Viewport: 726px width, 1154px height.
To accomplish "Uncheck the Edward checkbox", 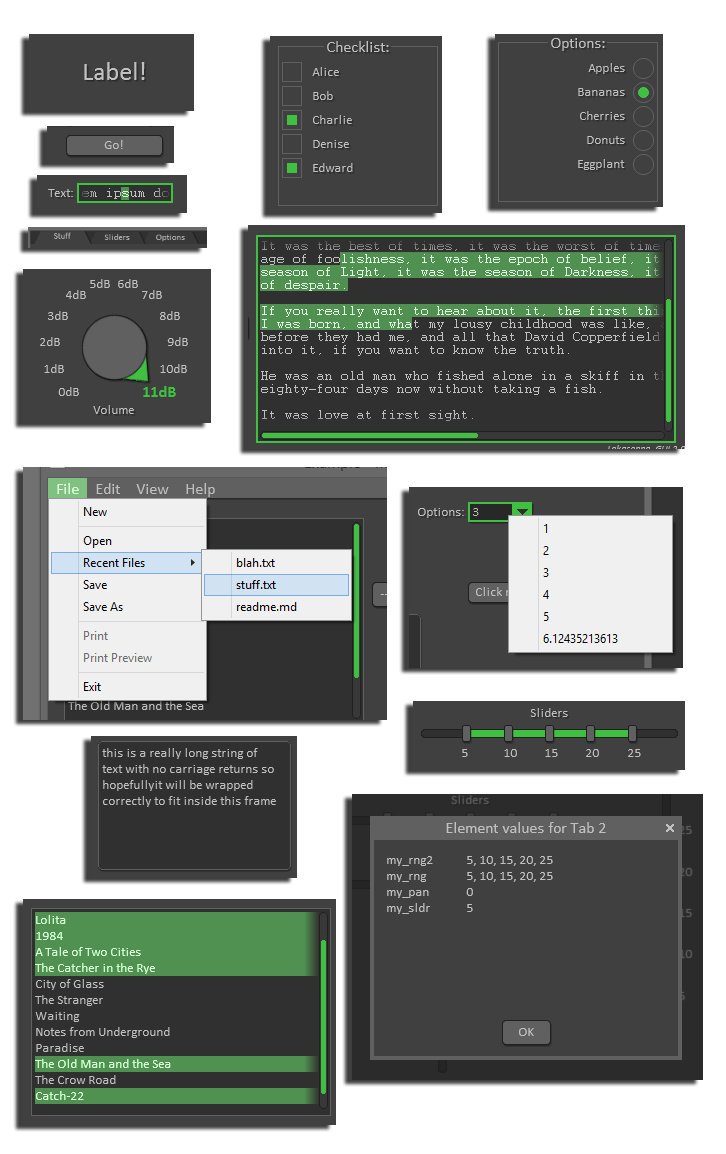I will pos(292,168).
